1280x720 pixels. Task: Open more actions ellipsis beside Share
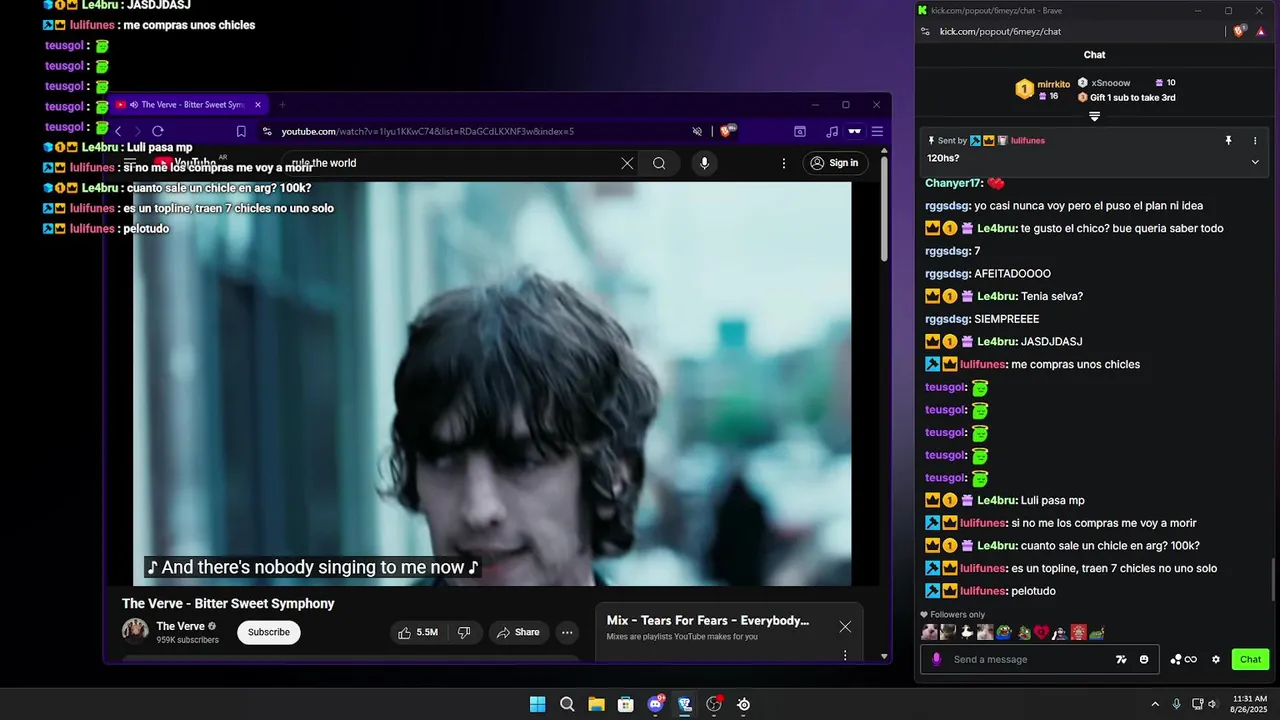(567, 632)
